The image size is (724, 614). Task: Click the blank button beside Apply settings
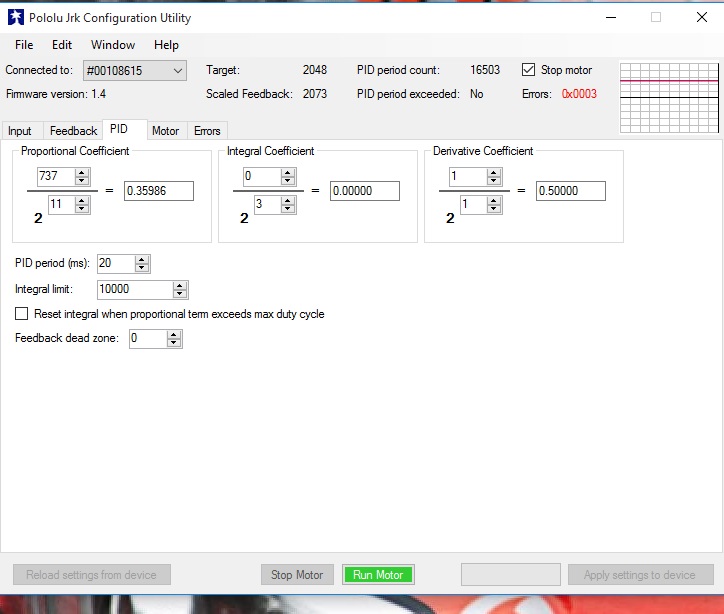coord(511,575)
